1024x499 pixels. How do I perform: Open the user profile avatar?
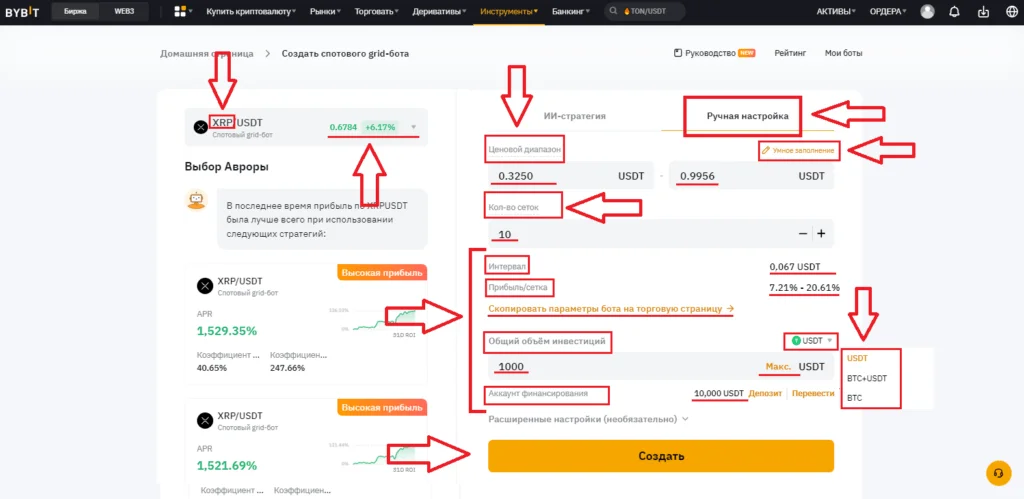927,11
